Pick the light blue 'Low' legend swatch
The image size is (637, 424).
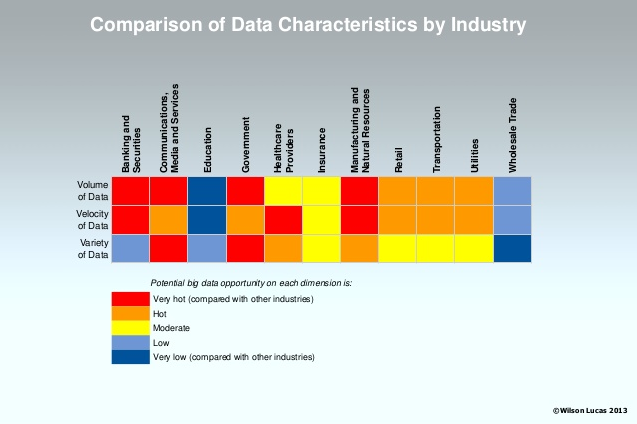[130, 342]
